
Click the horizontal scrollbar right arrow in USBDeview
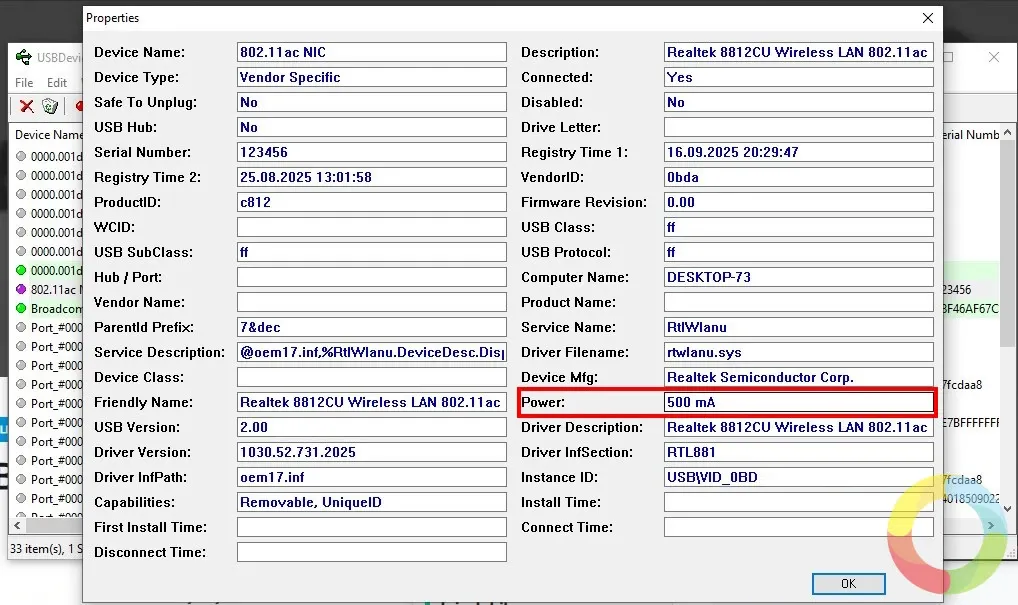[x=991, y=525]
